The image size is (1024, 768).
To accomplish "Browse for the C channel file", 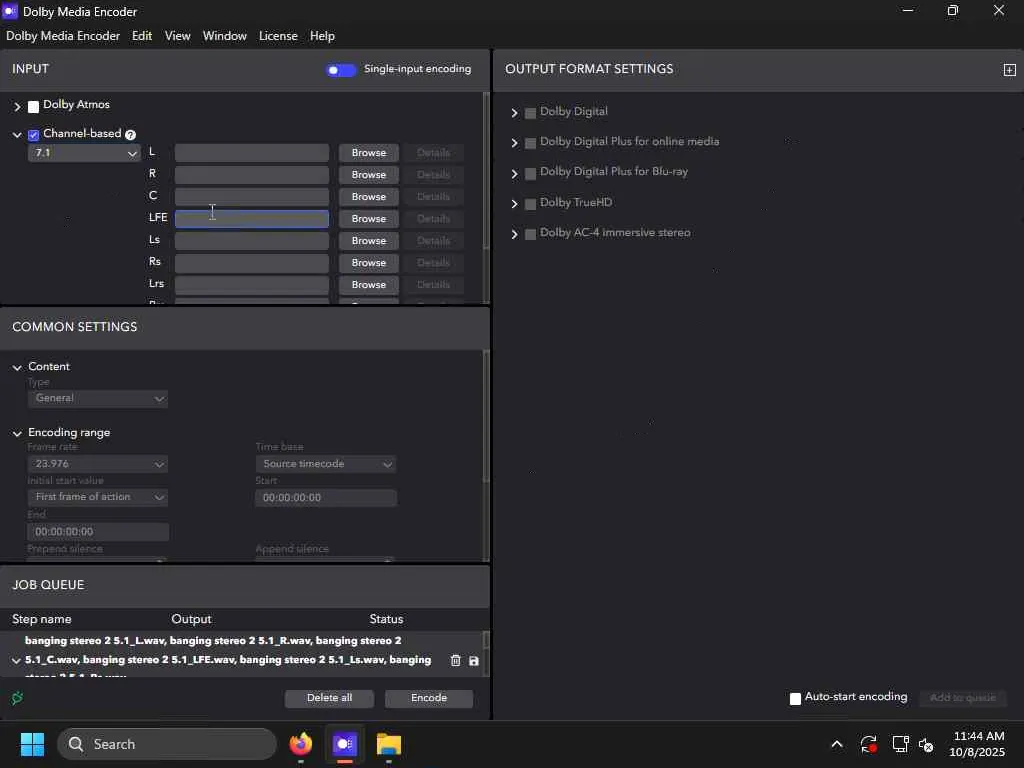I will (x=368, y=197).
